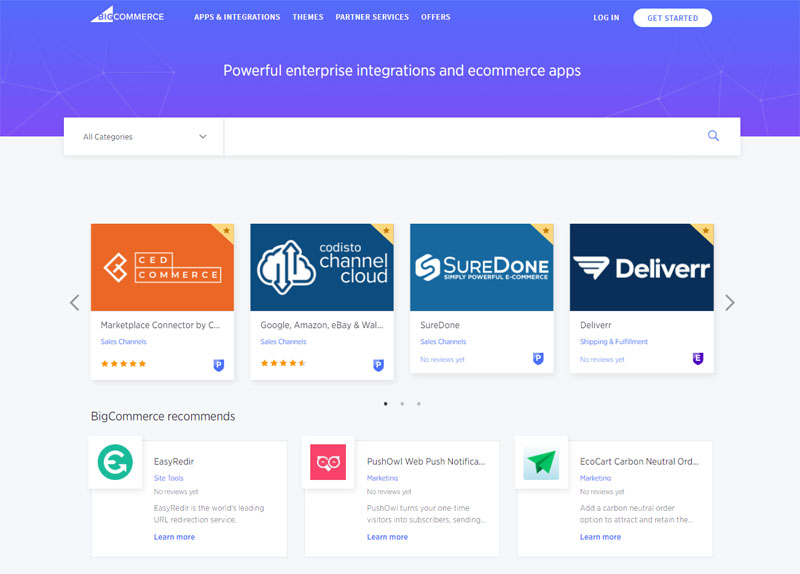This screenshot has height=574, width=800.
Task: Select the third carousel pagination dot
Action: (x=418, y=404)
